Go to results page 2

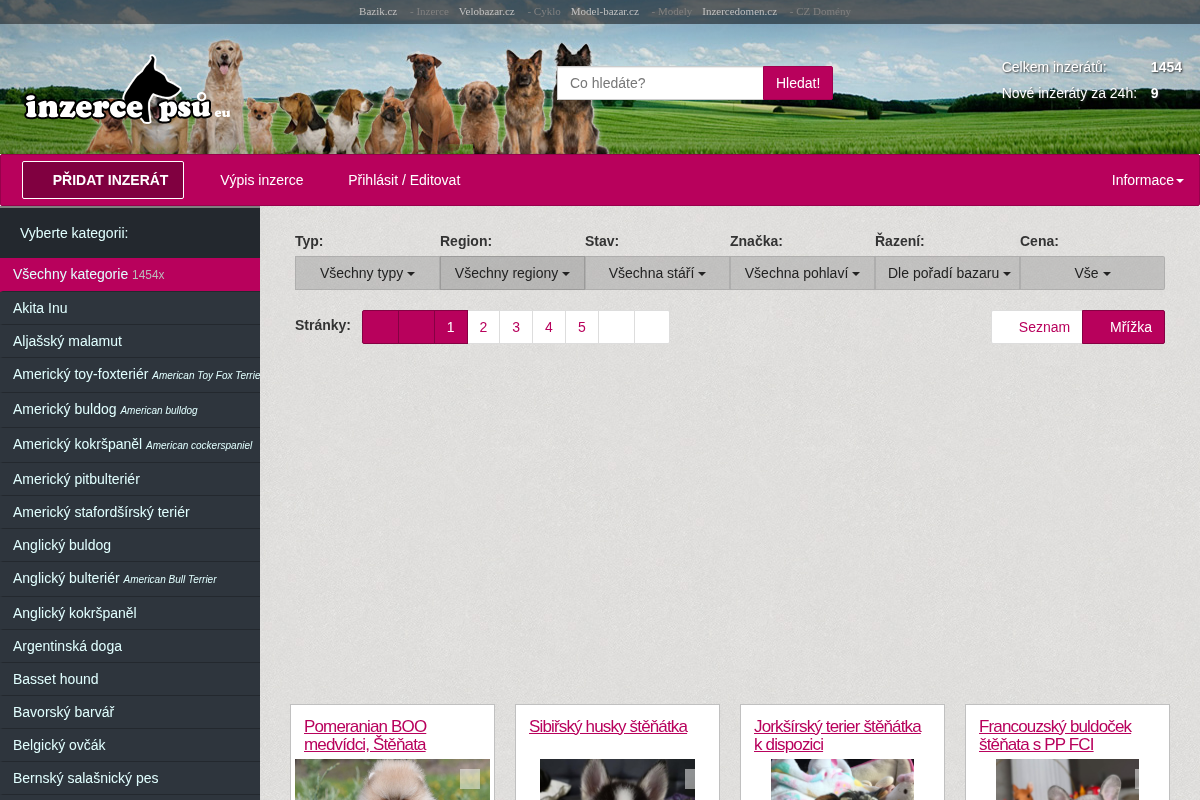coord(483,327)
